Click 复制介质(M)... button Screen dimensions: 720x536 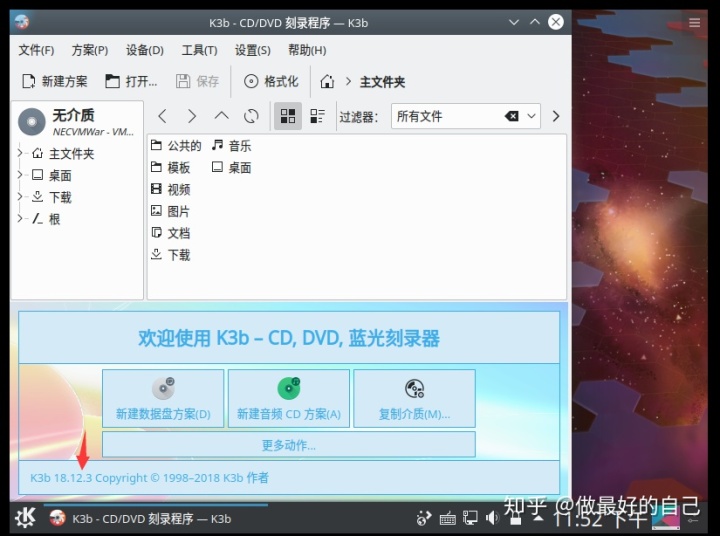point(414,398)
